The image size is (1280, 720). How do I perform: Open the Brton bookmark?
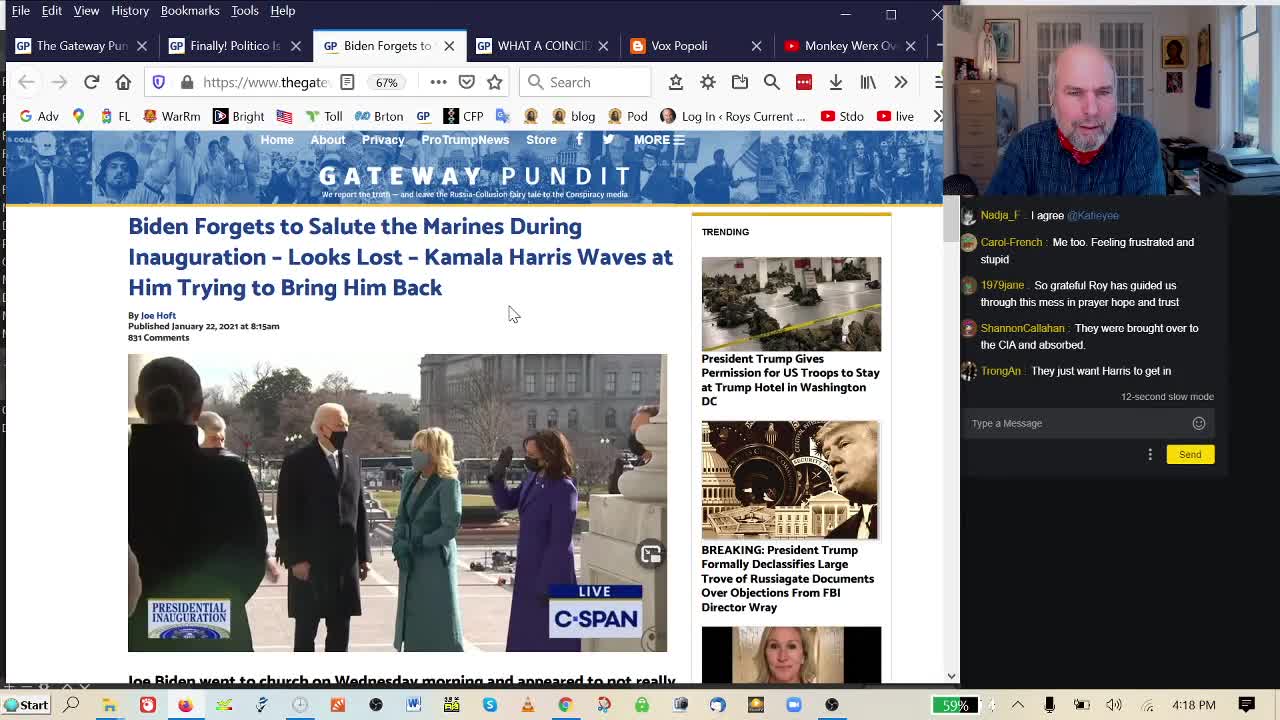379,116
